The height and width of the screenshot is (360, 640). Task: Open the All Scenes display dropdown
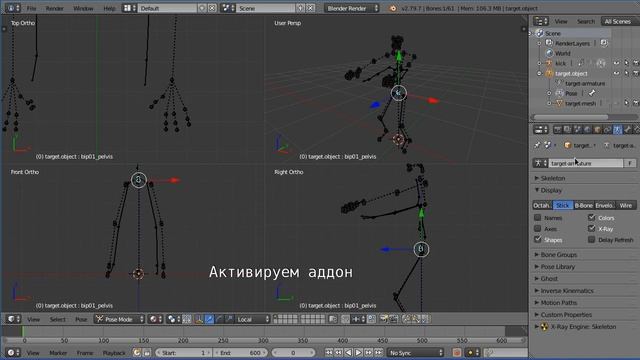click(x=619, y=21)
